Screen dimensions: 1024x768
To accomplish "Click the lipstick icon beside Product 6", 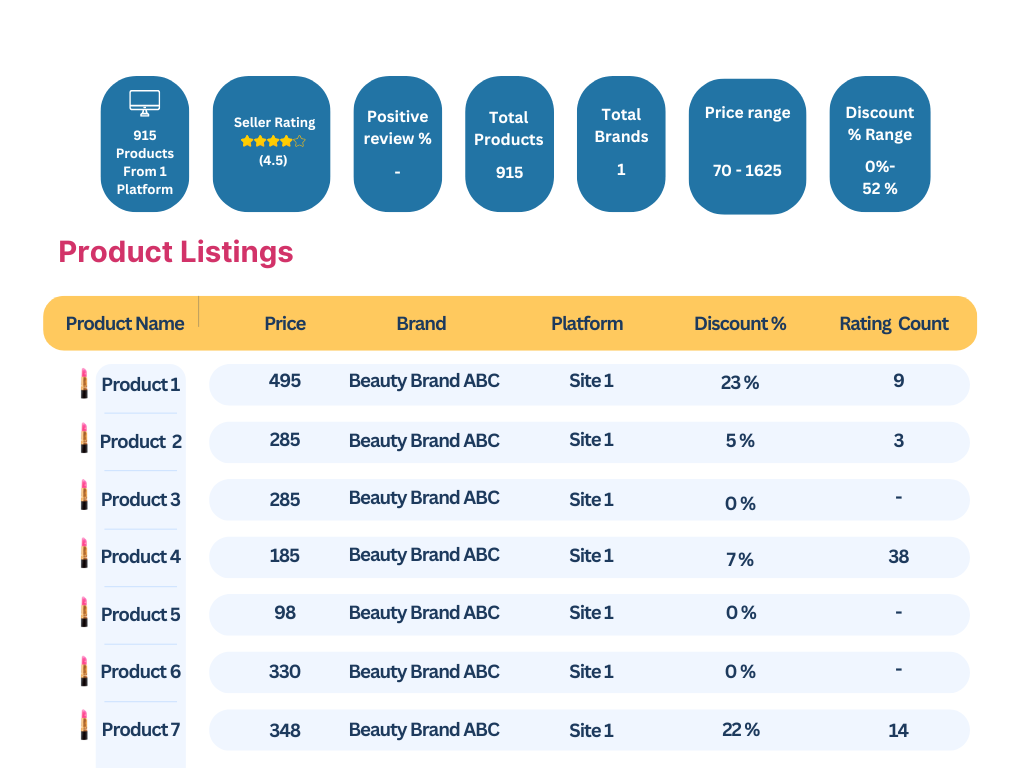I will 84,671.
